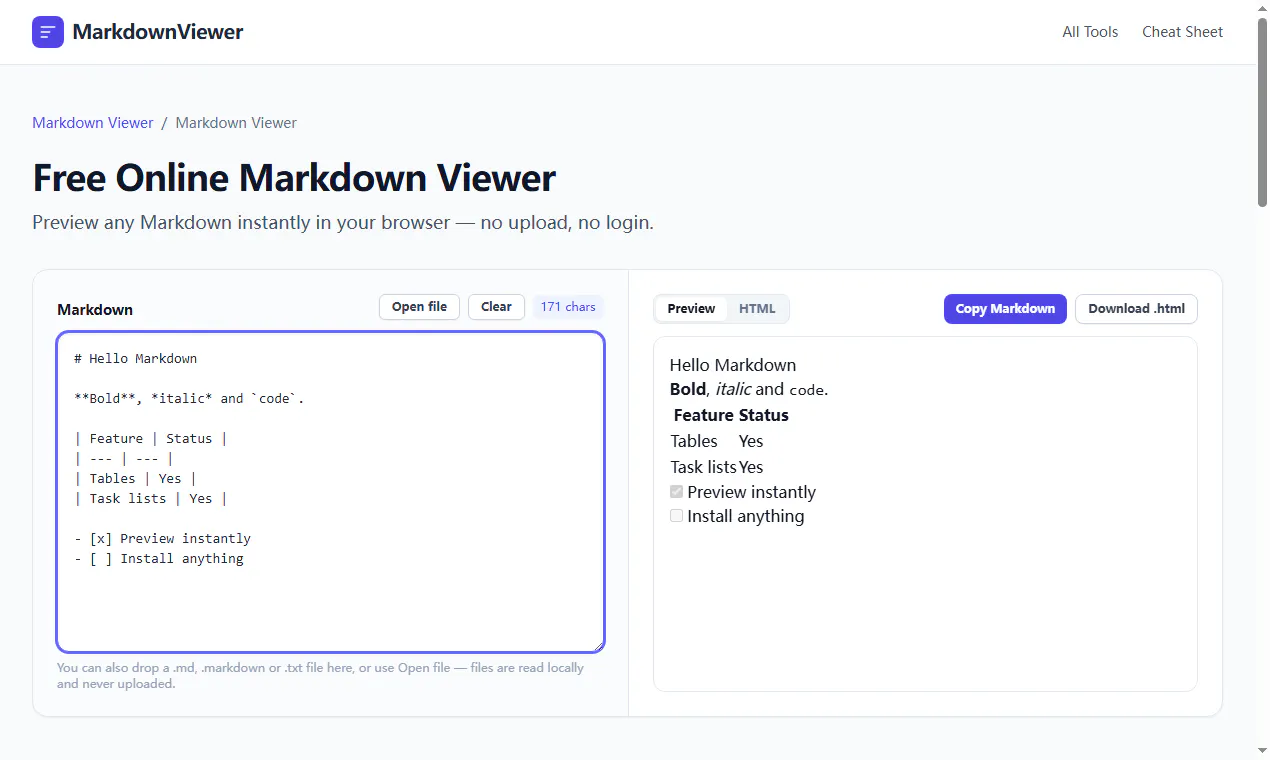Click the scrollbar up arrow

point(1263,6)
